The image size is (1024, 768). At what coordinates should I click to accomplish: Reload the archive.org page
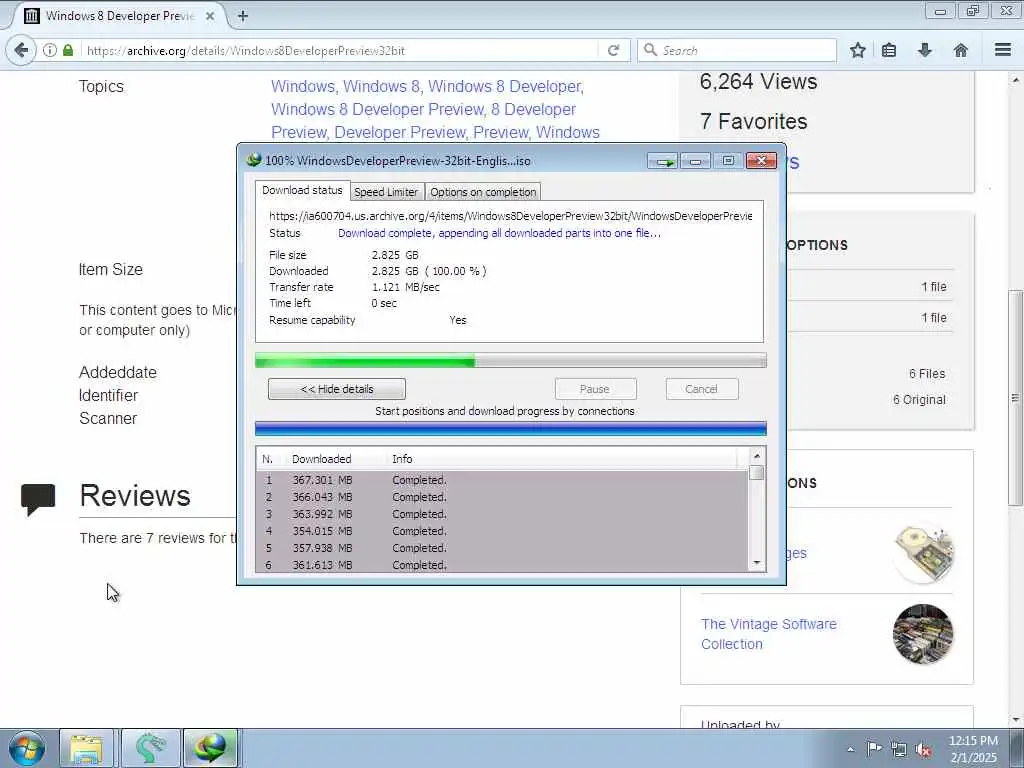[613, 50]
